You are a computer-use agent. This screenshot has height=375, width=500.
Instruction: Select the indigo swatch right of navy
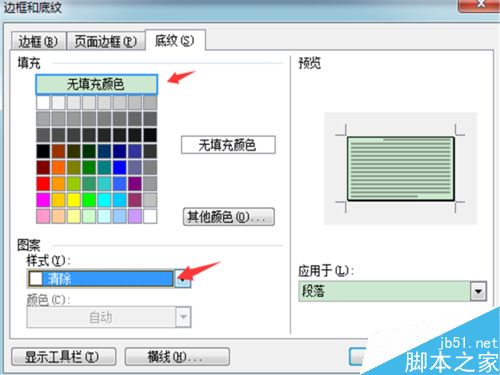pyautogui.click(x=135, y=151)
